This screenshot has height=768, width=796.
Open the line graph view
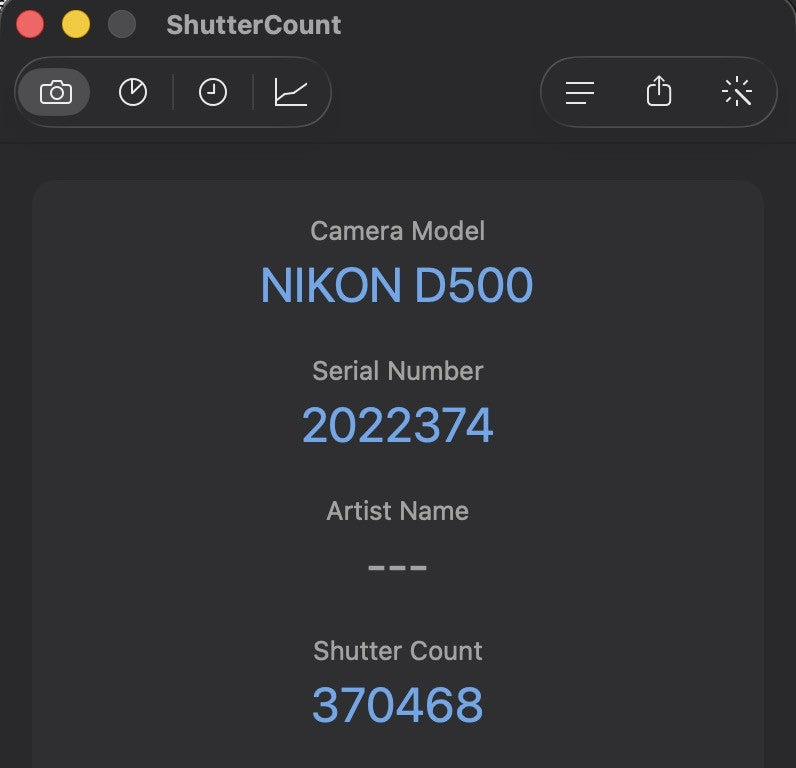tap(291, 92)
